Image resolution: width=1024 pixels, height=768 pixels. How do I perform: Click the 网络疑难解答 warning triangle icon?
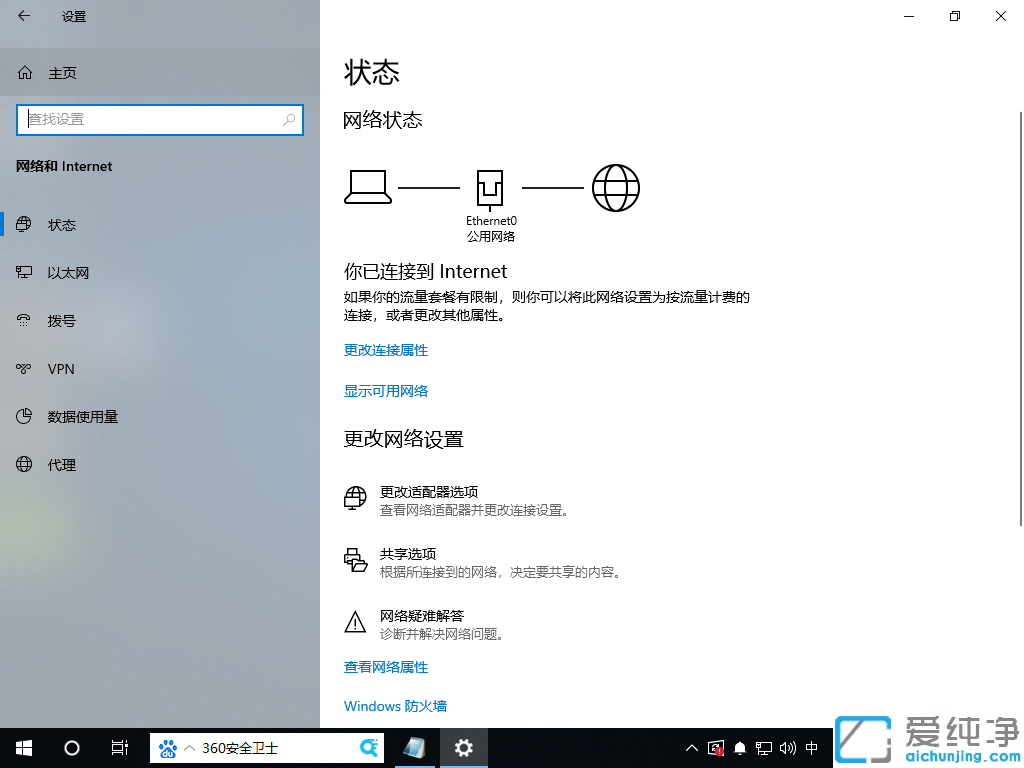click(355, 621)
